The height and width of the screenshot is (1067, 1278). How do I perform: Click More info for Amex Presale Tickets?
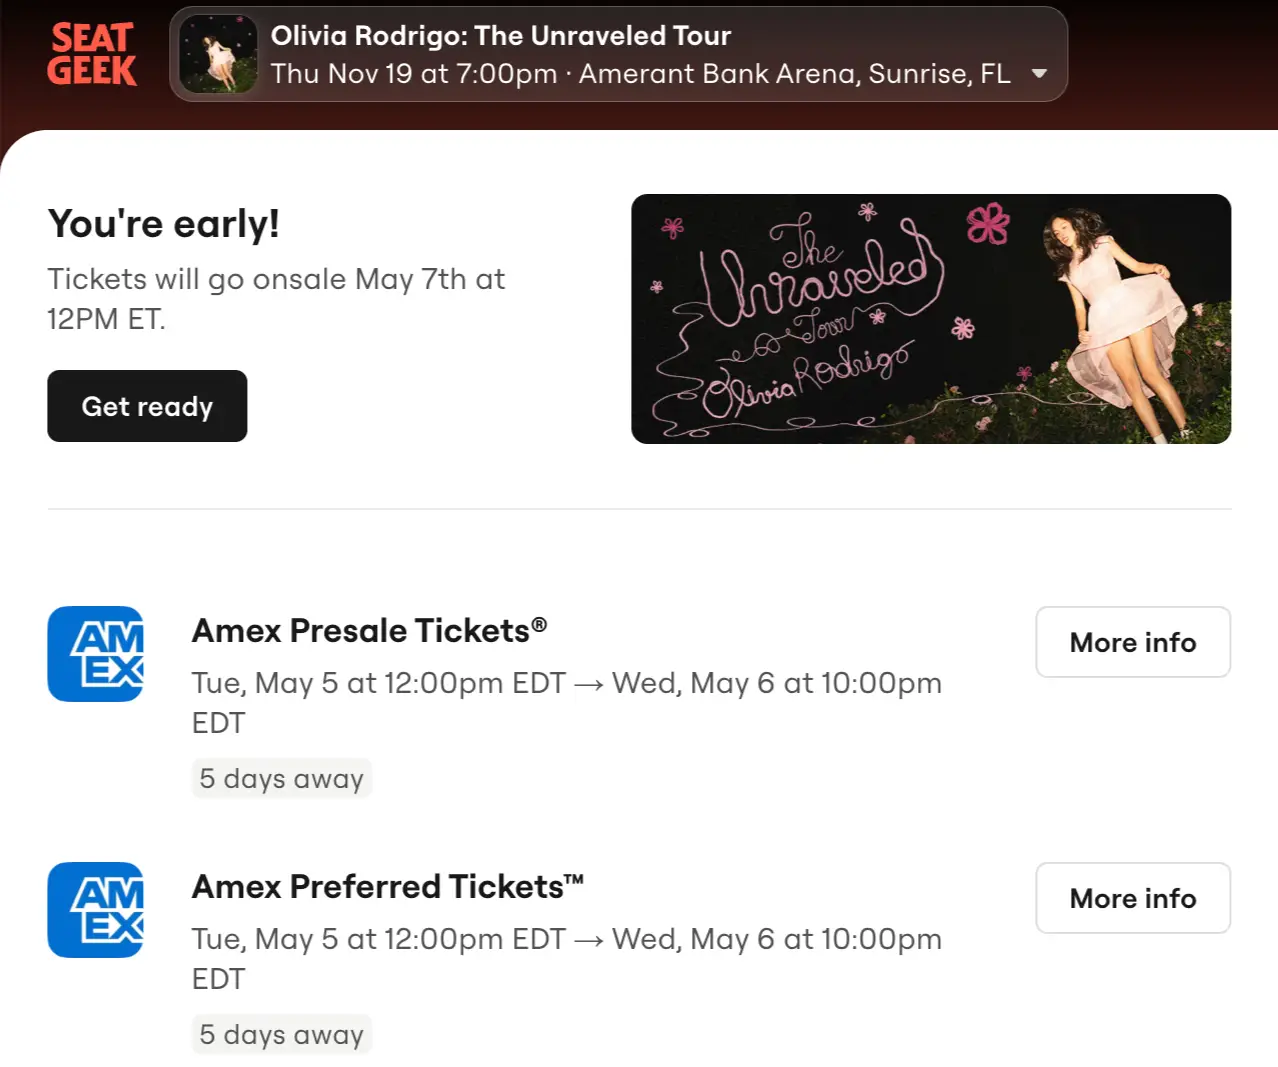1132,642
